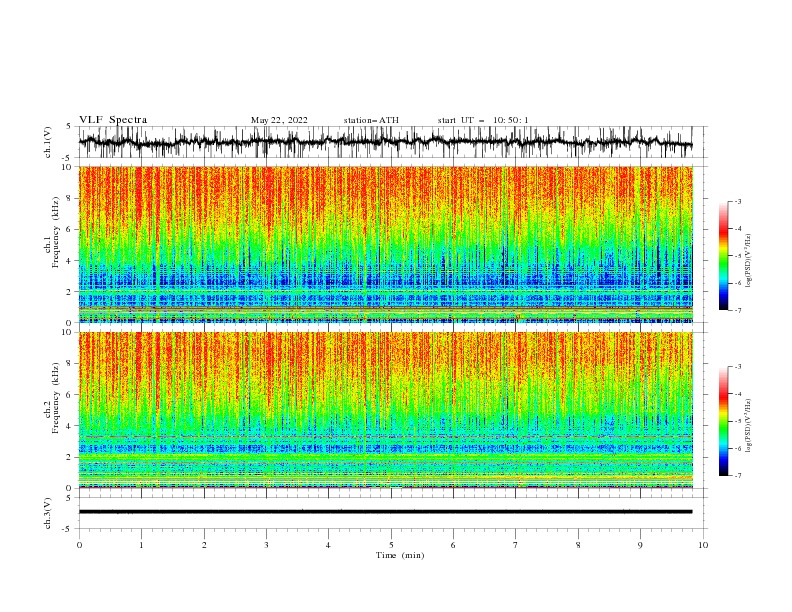792x612 pixels.
Task: Click the ch.2 colorbar "log(PSD)(V²/Hz)" label
Action: (749, 426)
